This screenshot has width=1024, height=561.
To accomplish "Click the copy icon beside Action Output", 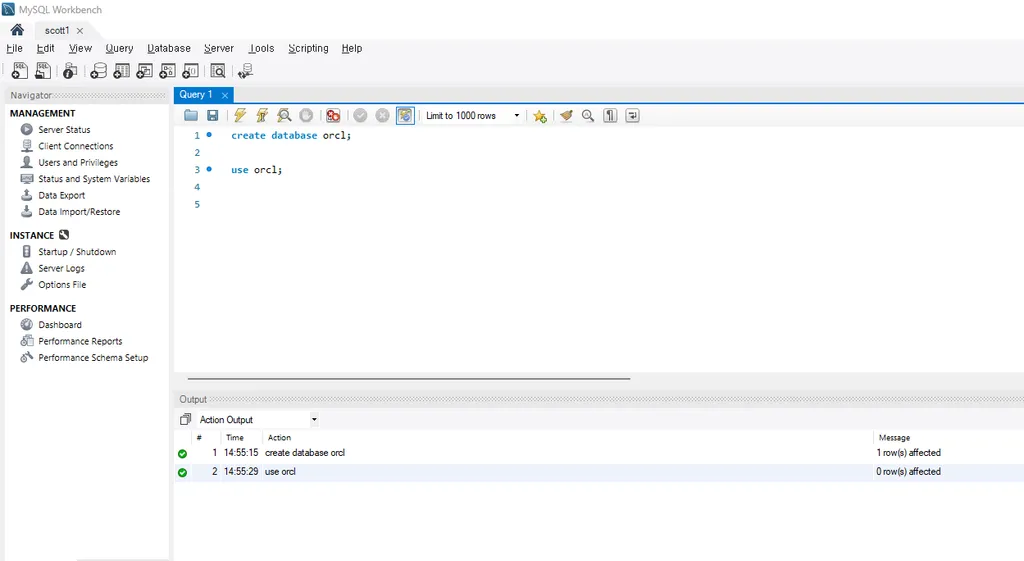I will coord(185,419).
